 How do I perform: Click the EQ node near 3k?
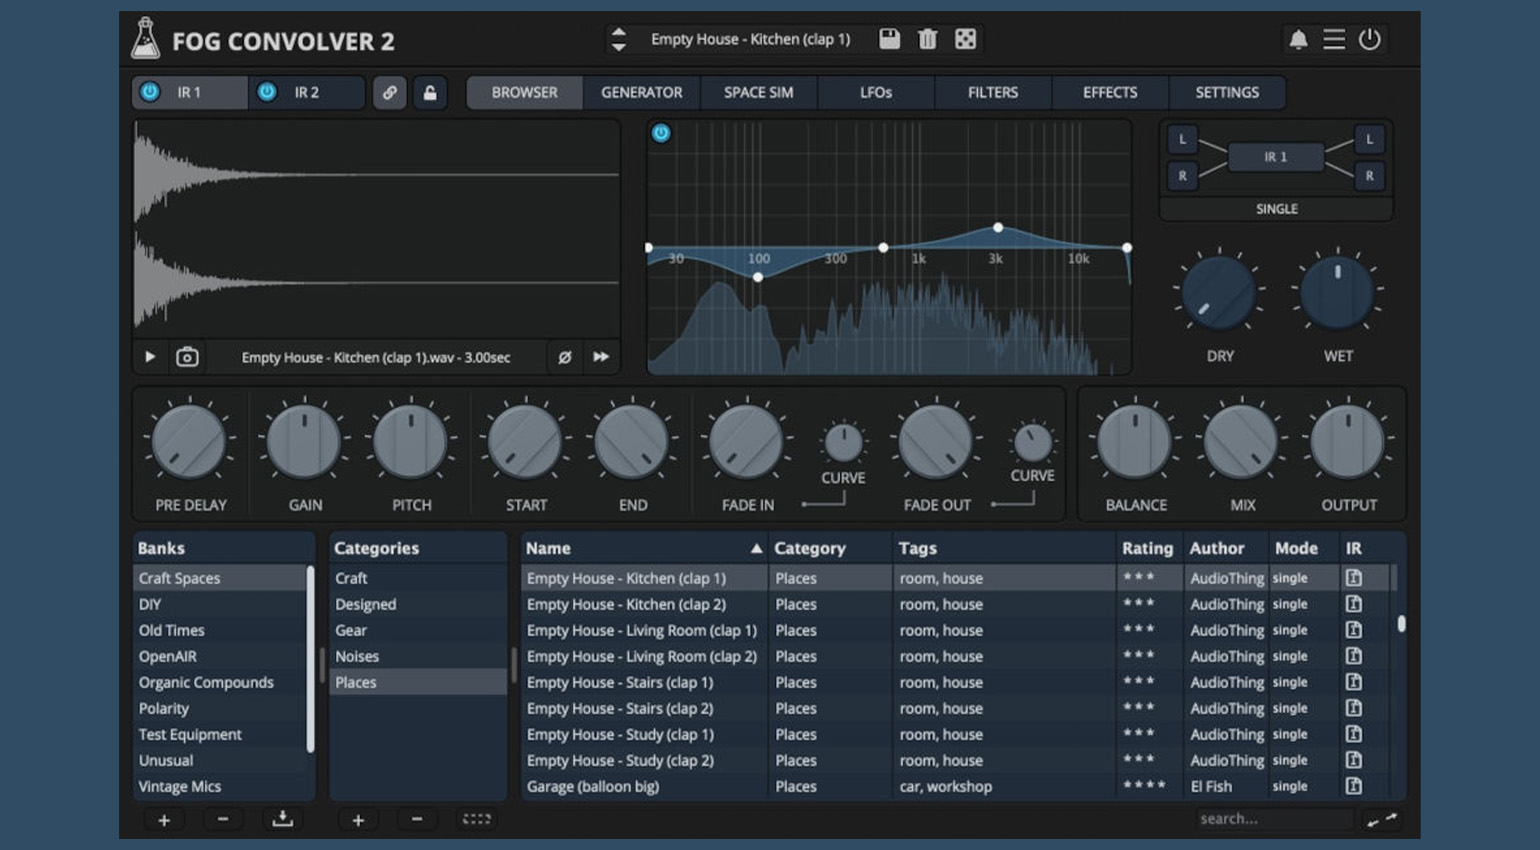(998, 228)
